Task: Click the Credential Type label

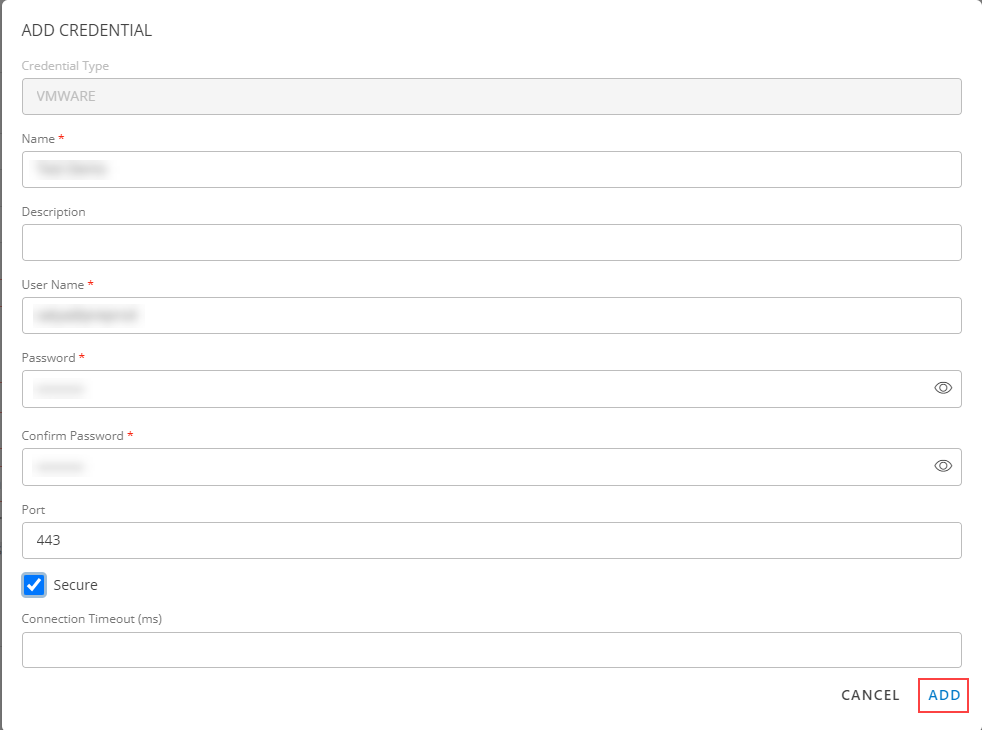Action: click(65, 66)
